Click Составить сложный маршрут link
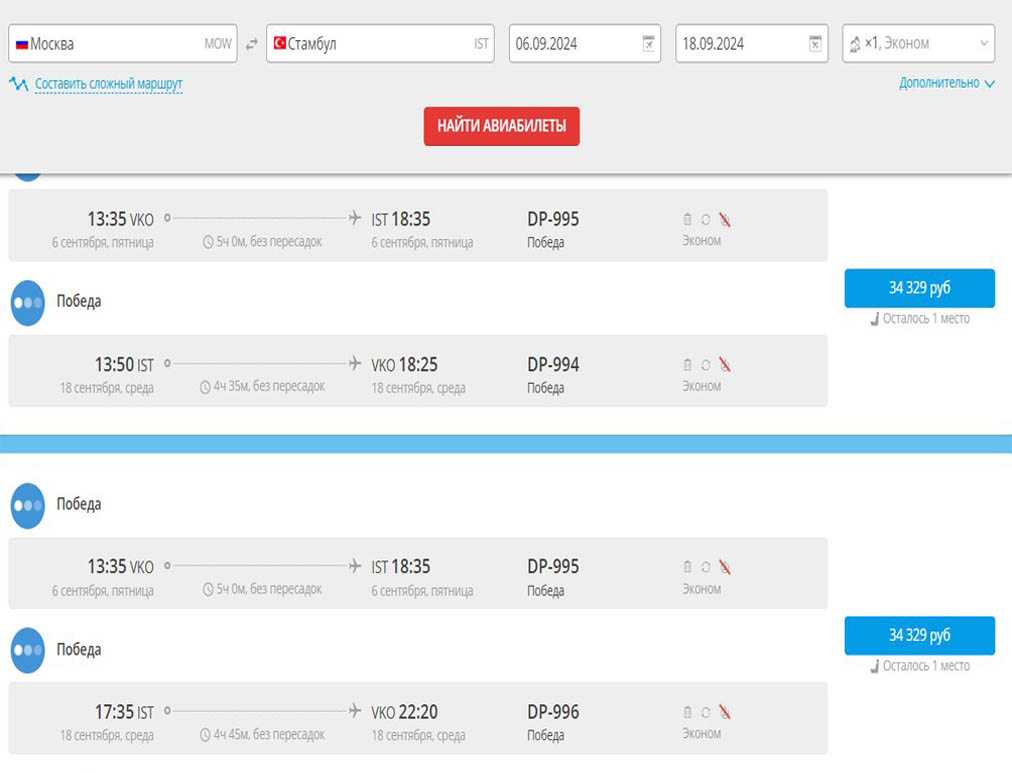 click(108, 84)
